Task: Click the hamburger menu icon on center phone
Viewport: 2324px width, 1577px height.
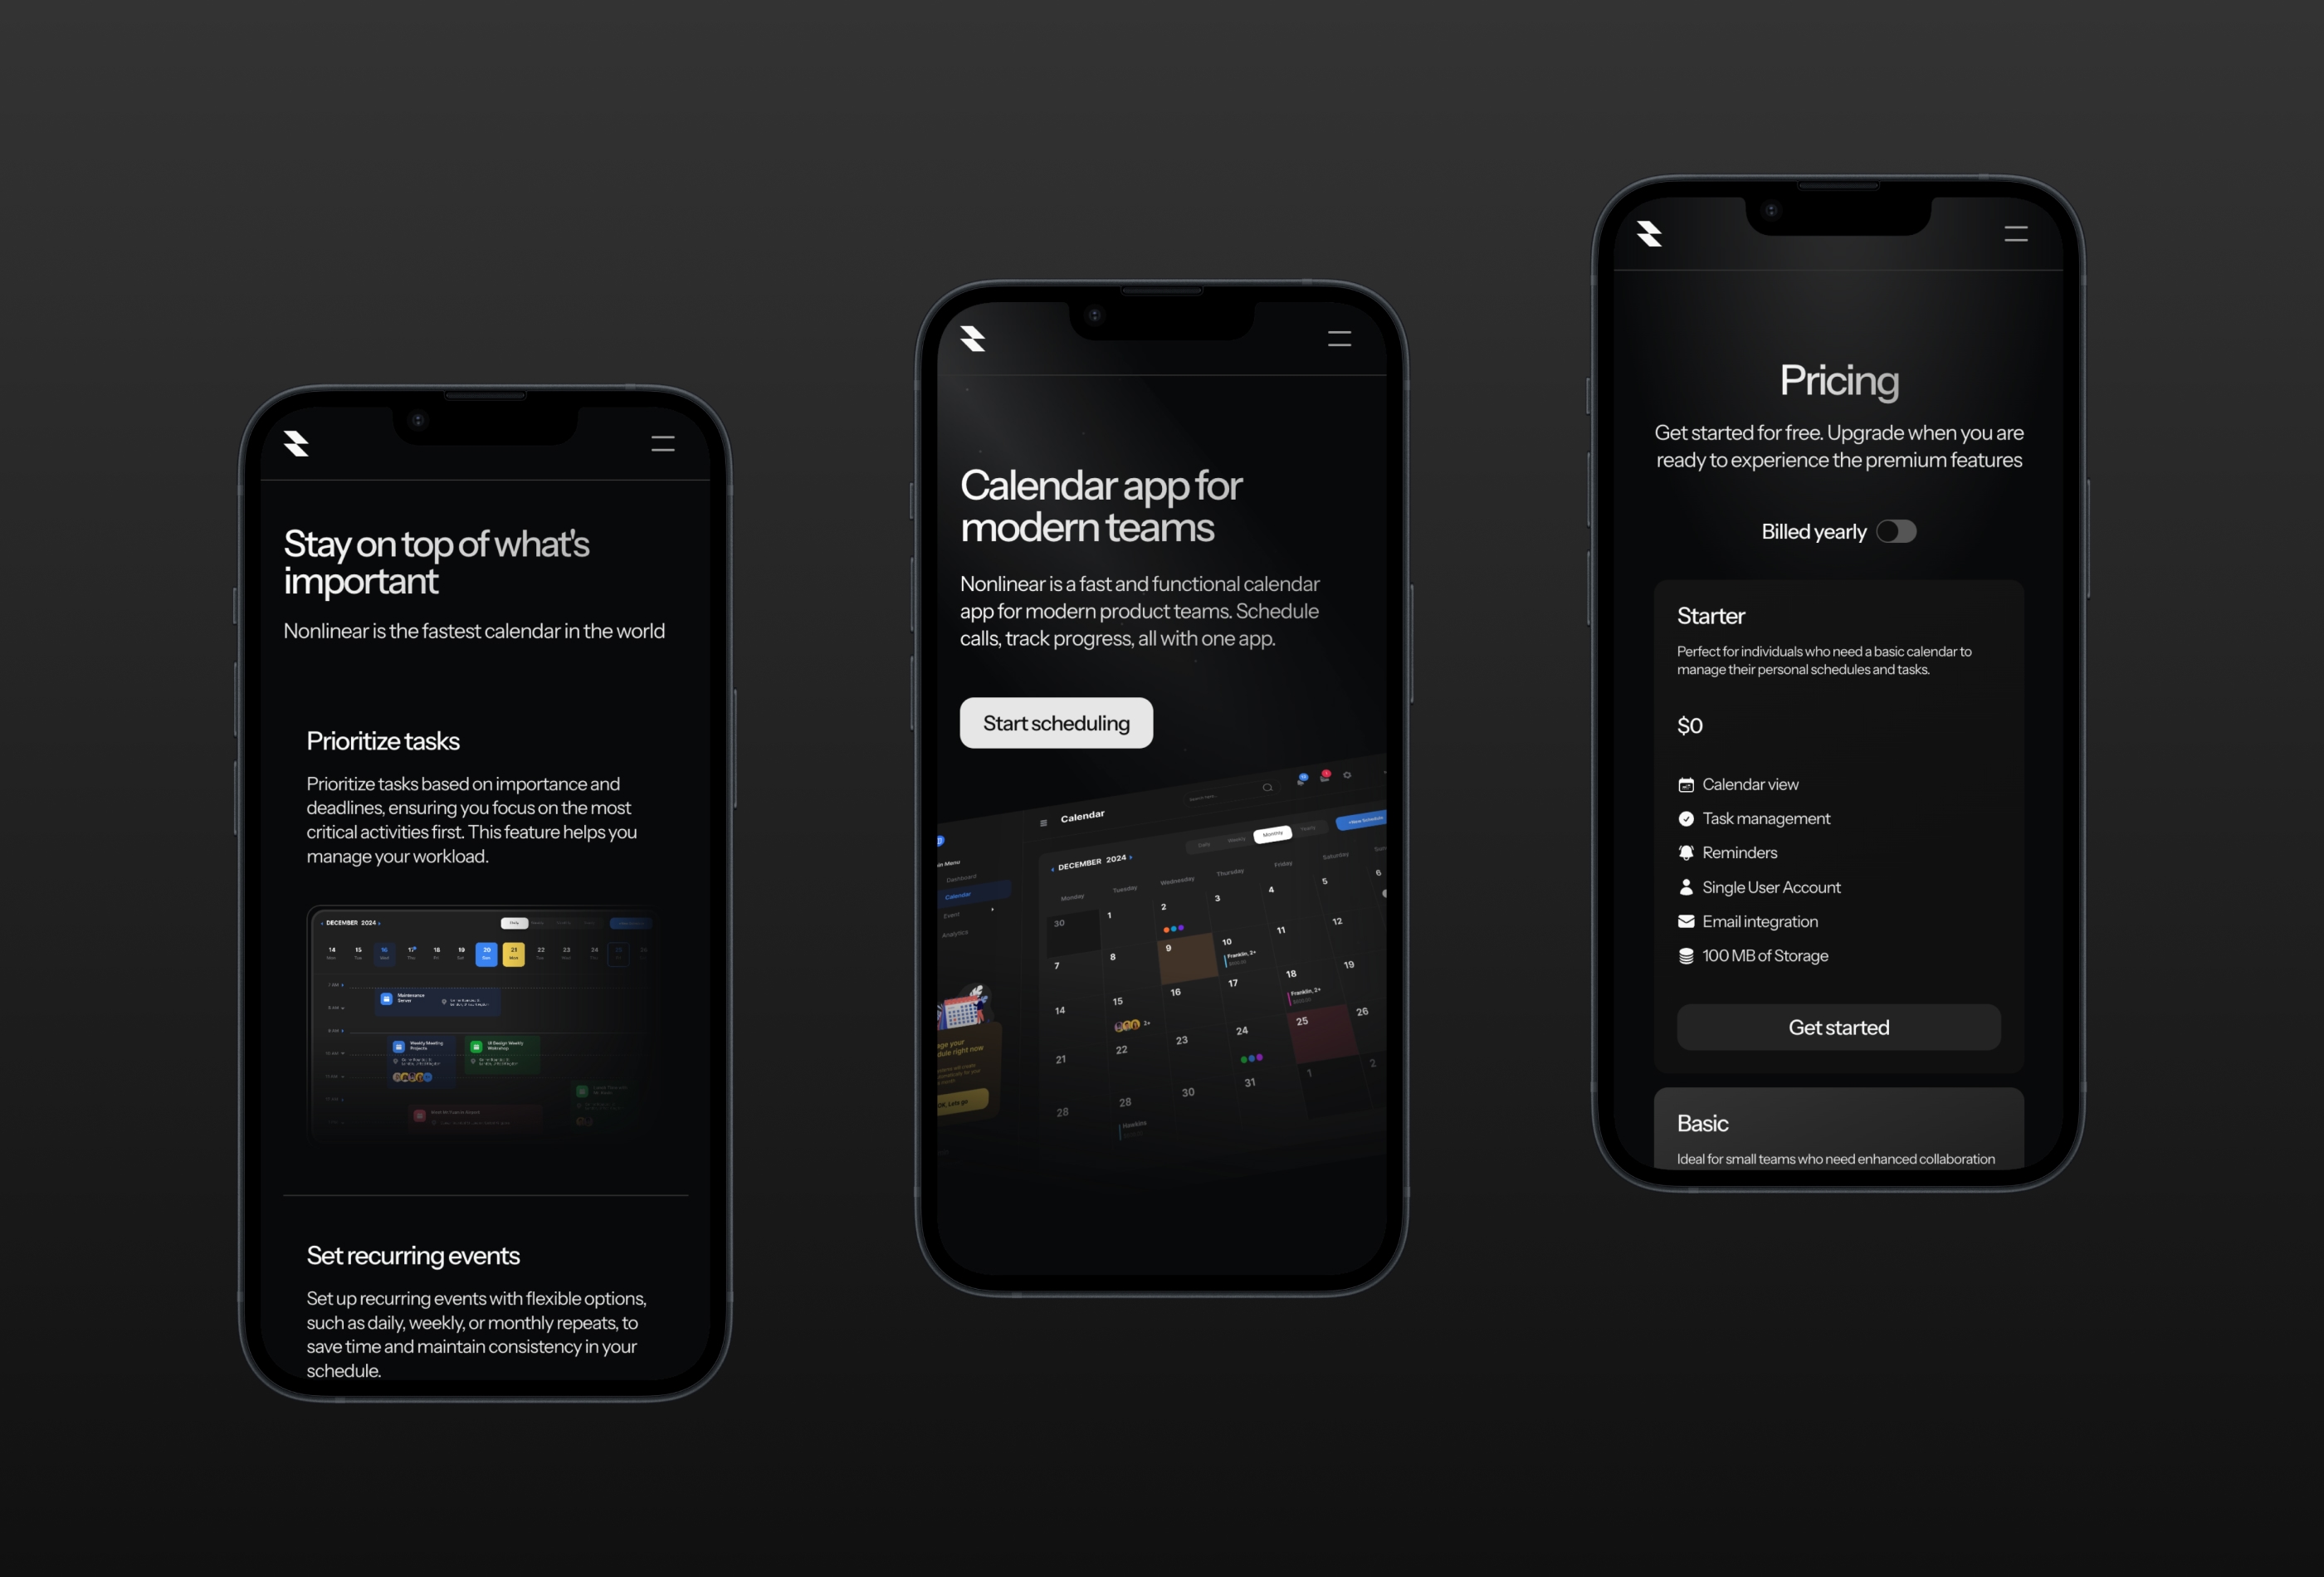Action: (1340, 336)
